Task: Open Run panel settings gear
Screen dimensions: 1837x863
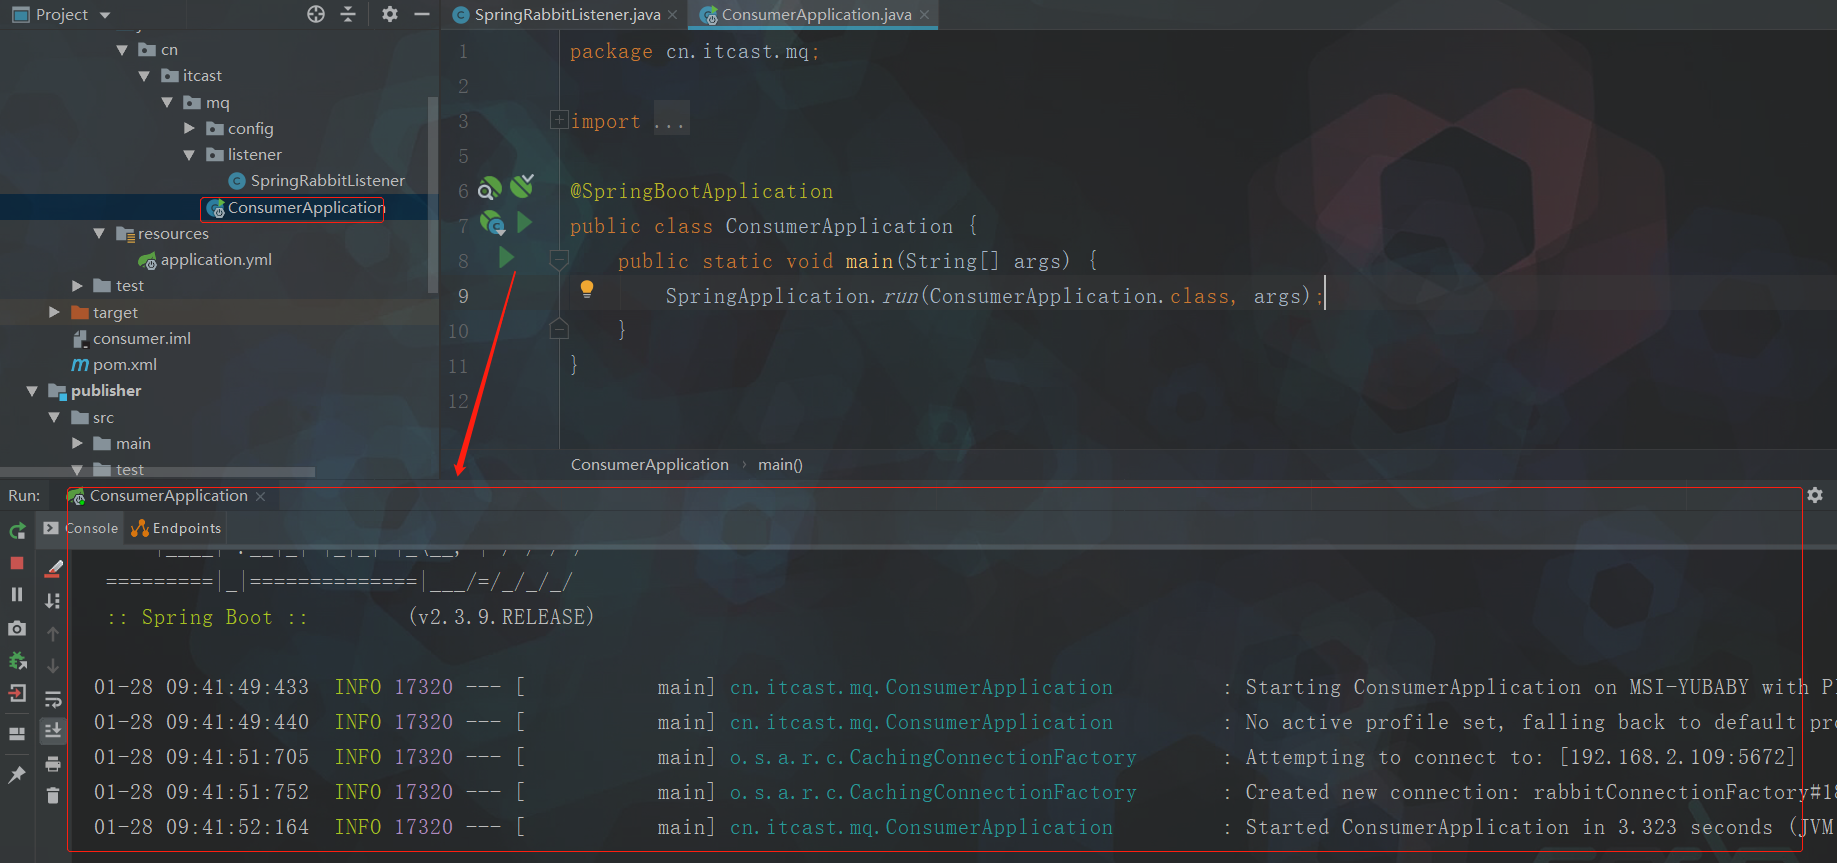Action: pyautogui.click(x=1815, y=495)
